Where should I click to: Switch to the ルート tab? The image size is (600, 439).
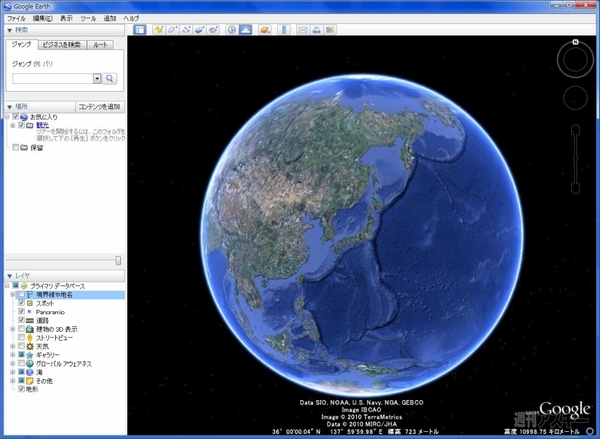click(100, 45)
